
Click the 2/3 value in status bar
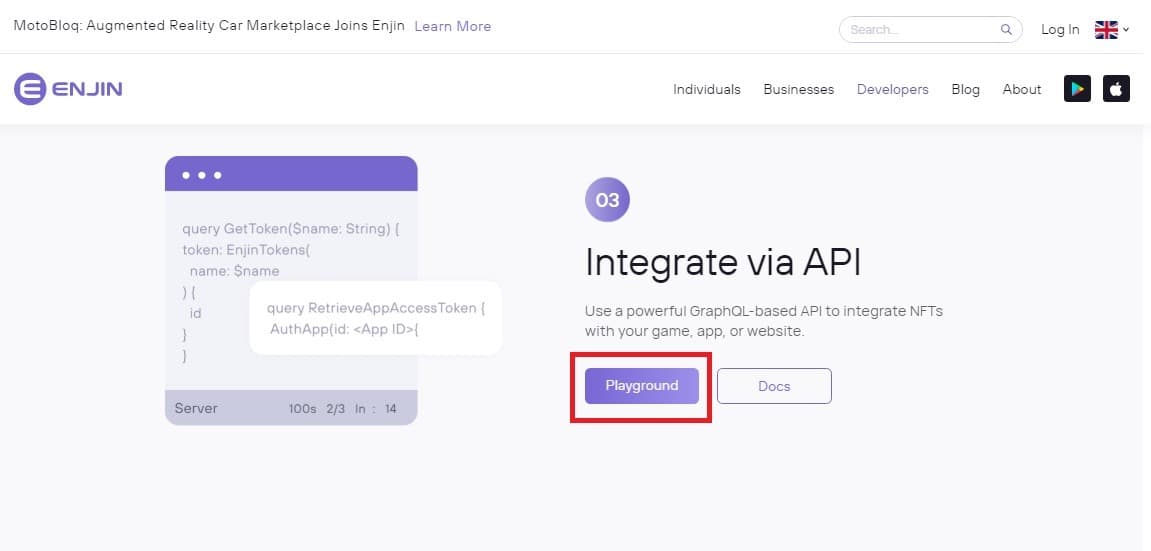click(335, 409)
